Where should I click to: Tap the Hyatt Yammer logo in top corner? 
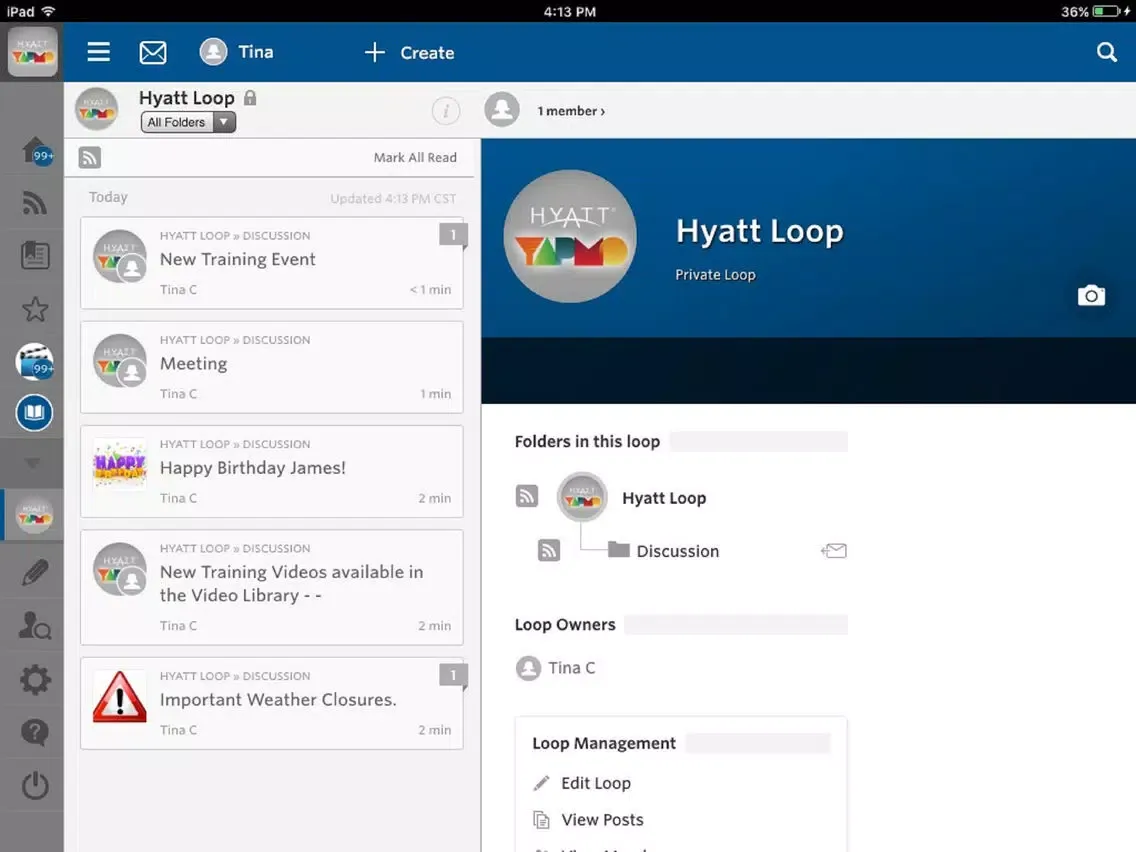coord(33,51)
